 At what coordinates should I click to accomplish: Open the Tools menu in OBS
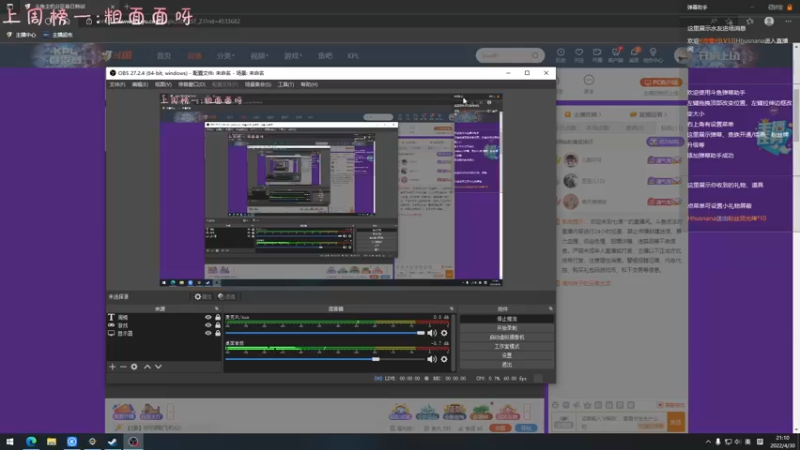coord(286,85)
